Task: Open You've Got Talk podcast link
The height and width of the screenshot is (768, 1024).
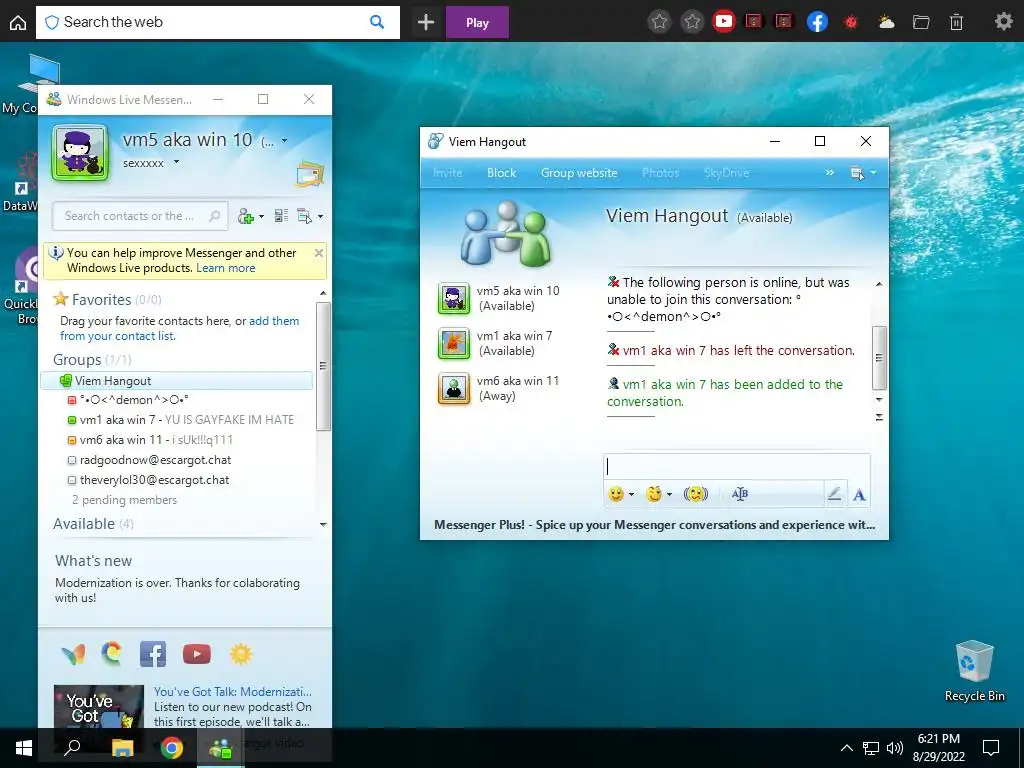Action: [x=232, y=691]
